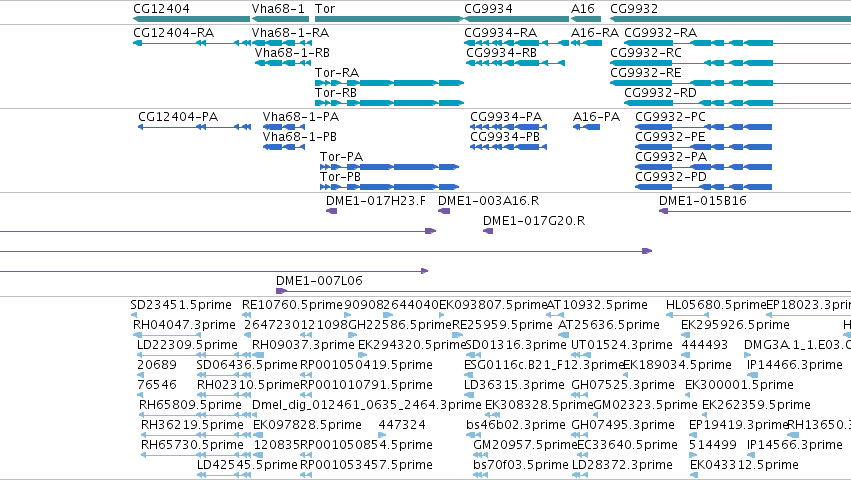Select EST SD01316.3prime

click(x=516, y=345)
